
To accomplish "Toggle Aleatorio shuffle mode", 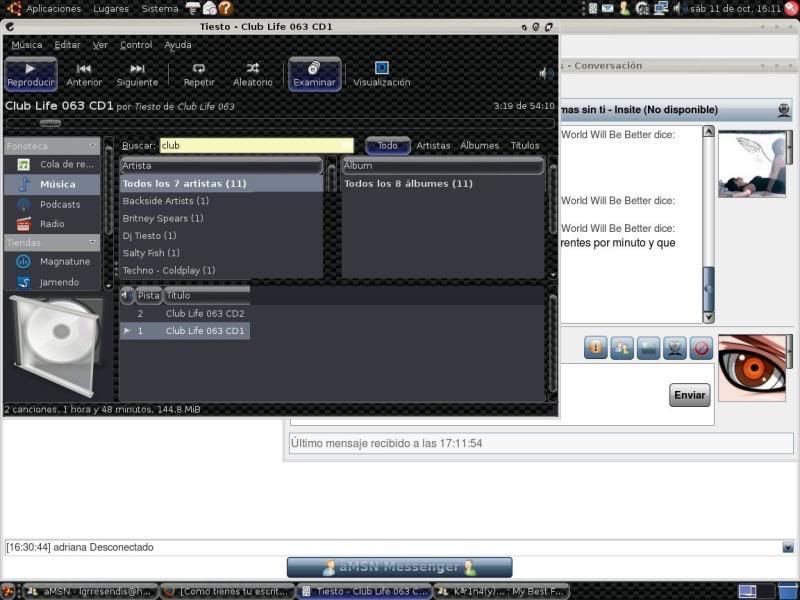I will click(x=253, y=74).
